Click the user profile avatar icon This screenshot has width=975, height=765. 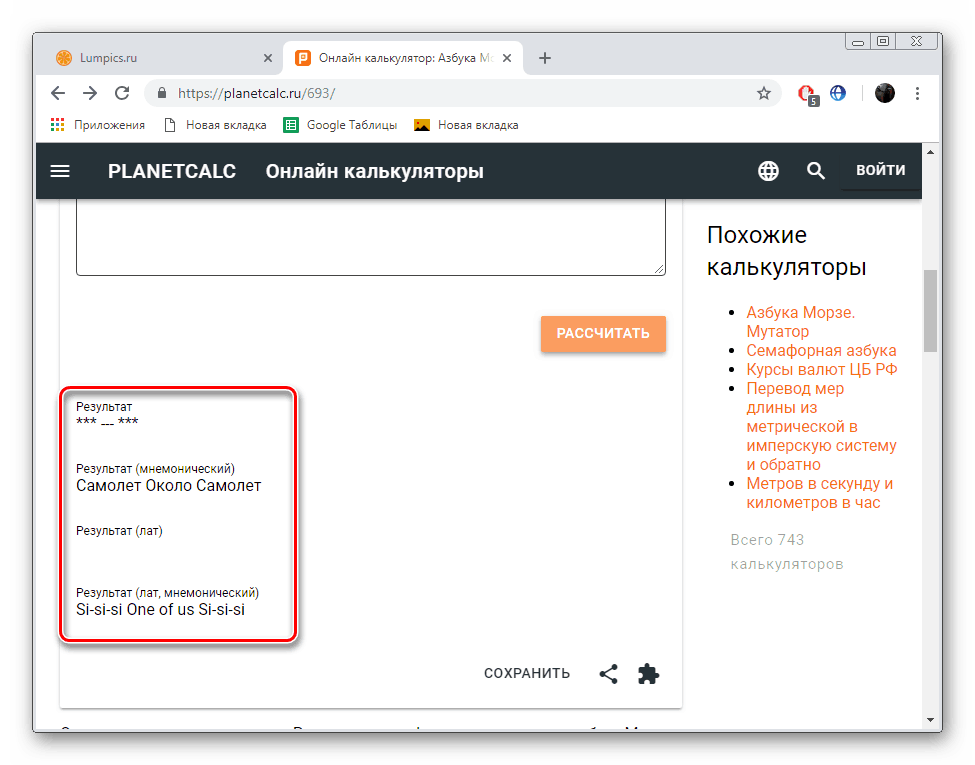pos(885,93)
